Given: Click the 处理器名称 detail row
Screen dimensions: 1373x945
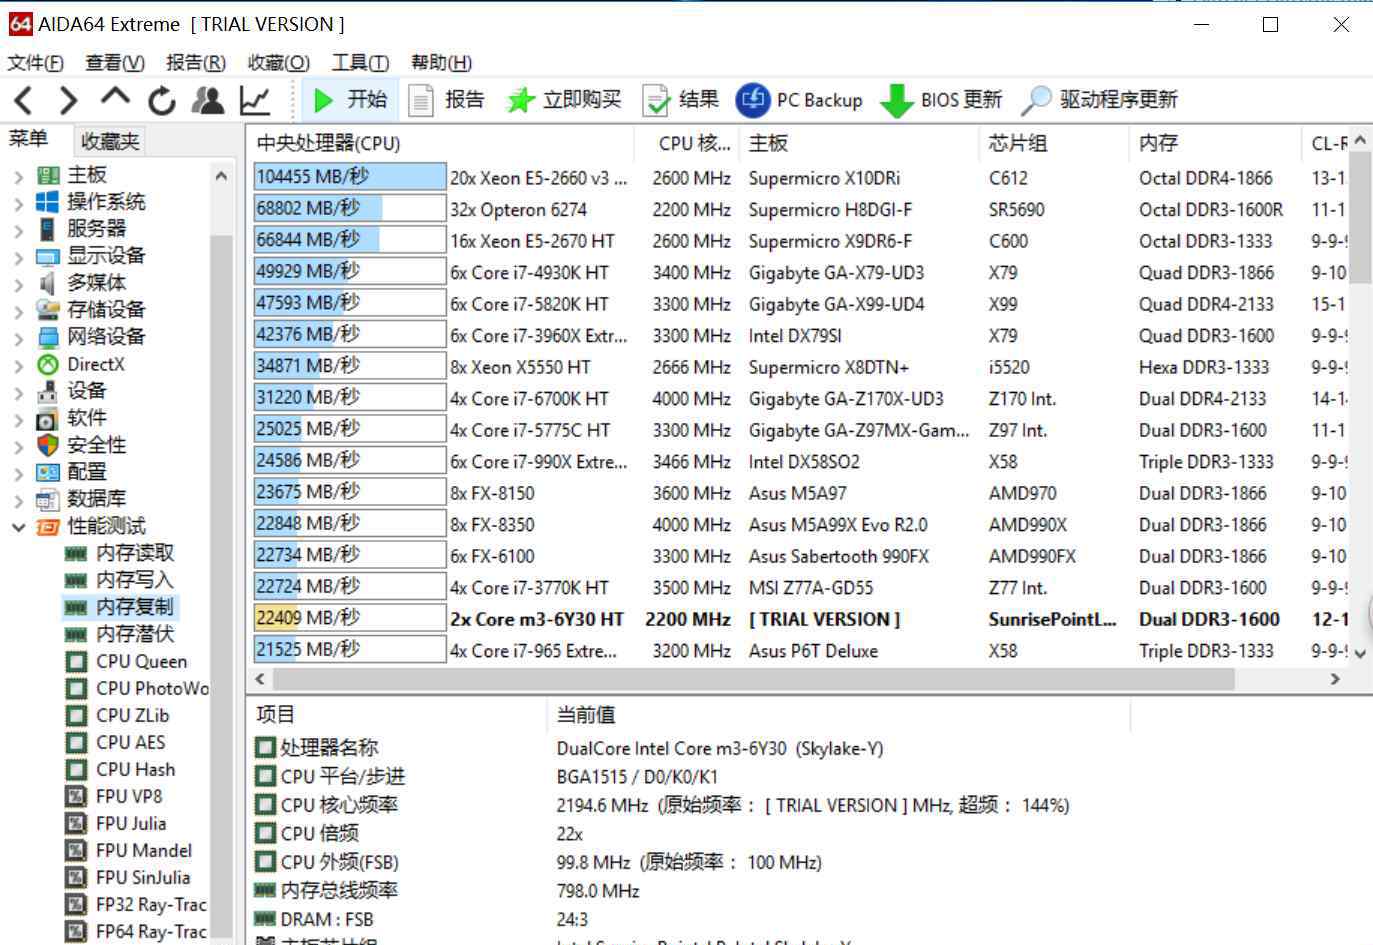Looking at the screenshot, I should click(688, 748).
